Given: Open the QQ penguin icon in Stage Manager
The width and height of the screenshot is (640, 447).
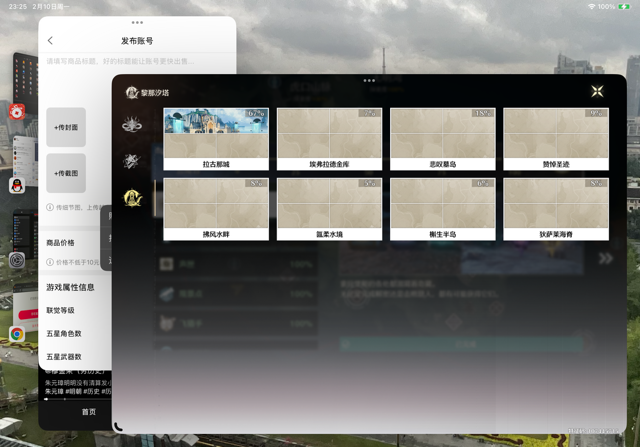Looking at the screenshot, I should (x=17, y=186).
